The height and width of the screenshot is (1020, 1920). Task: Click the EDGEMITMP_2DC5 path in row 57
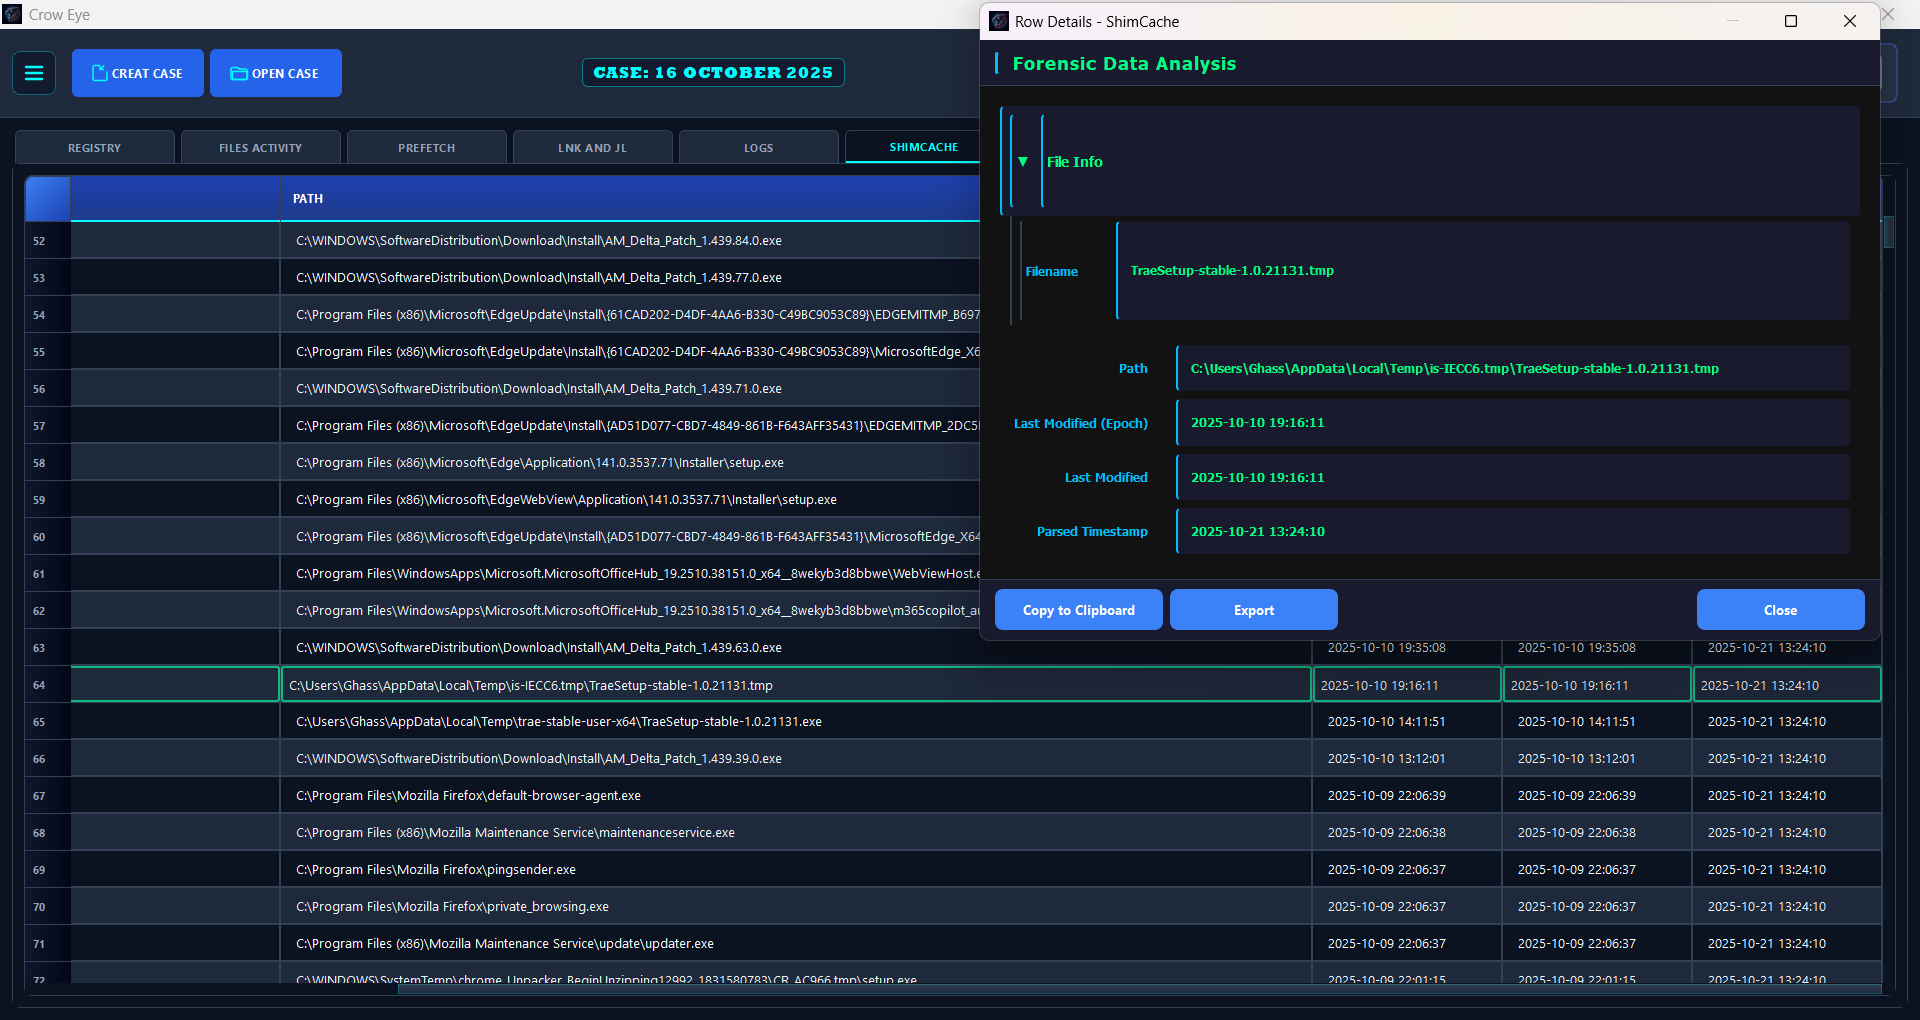[630, 426]
